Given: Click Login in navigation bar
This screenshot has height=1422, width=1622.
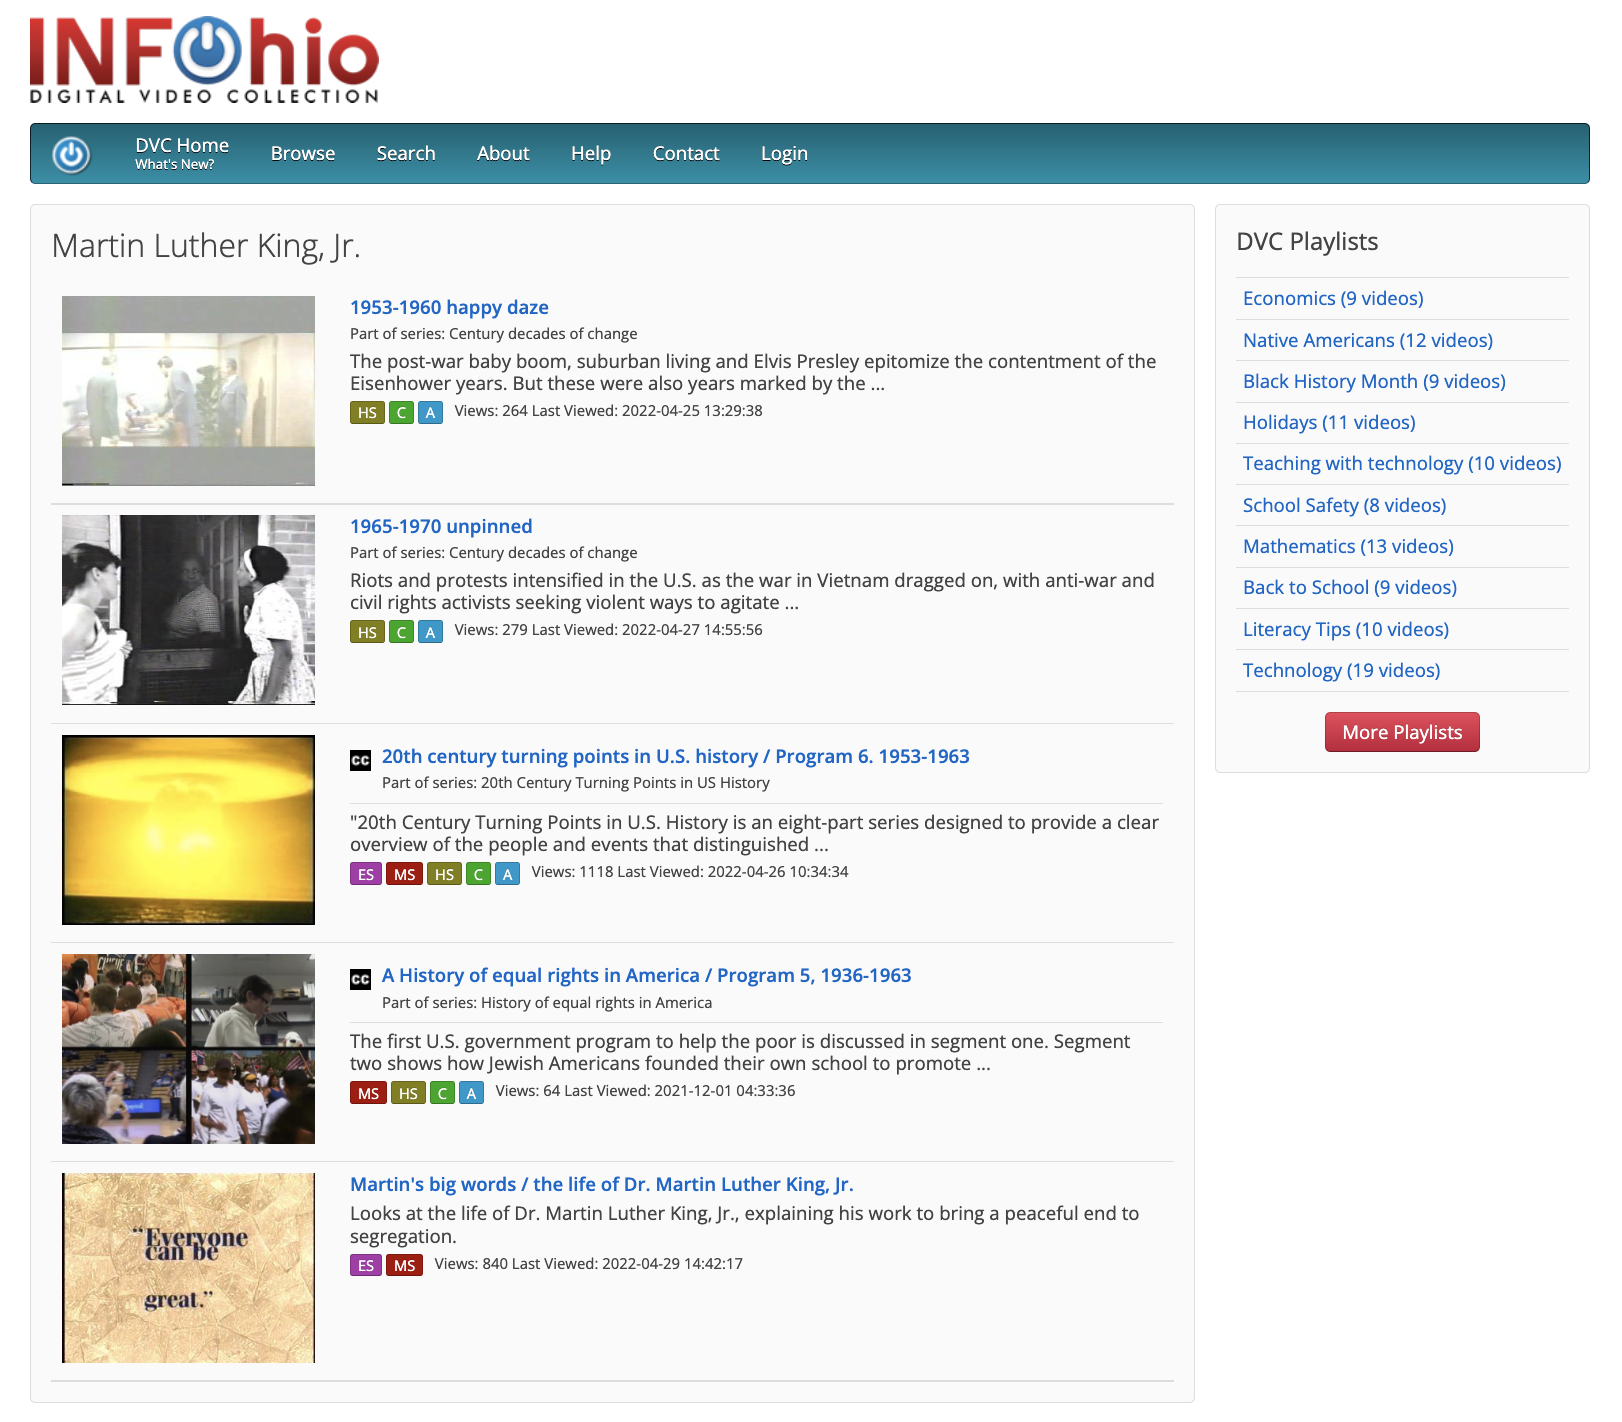Looking at the screenshot, I should coord(784,153).
